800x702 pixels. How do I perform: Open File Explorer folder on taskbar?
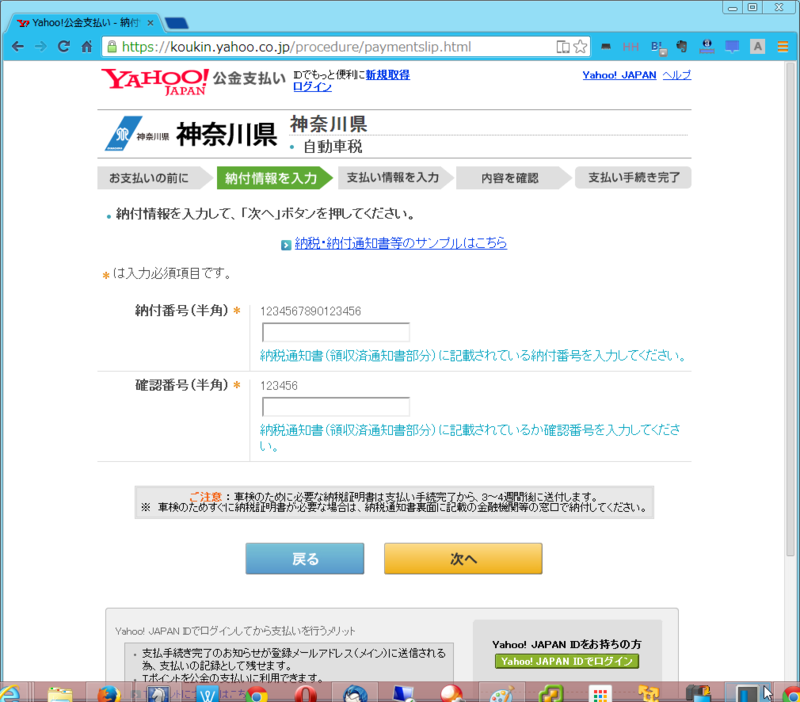tap(60, 694)
